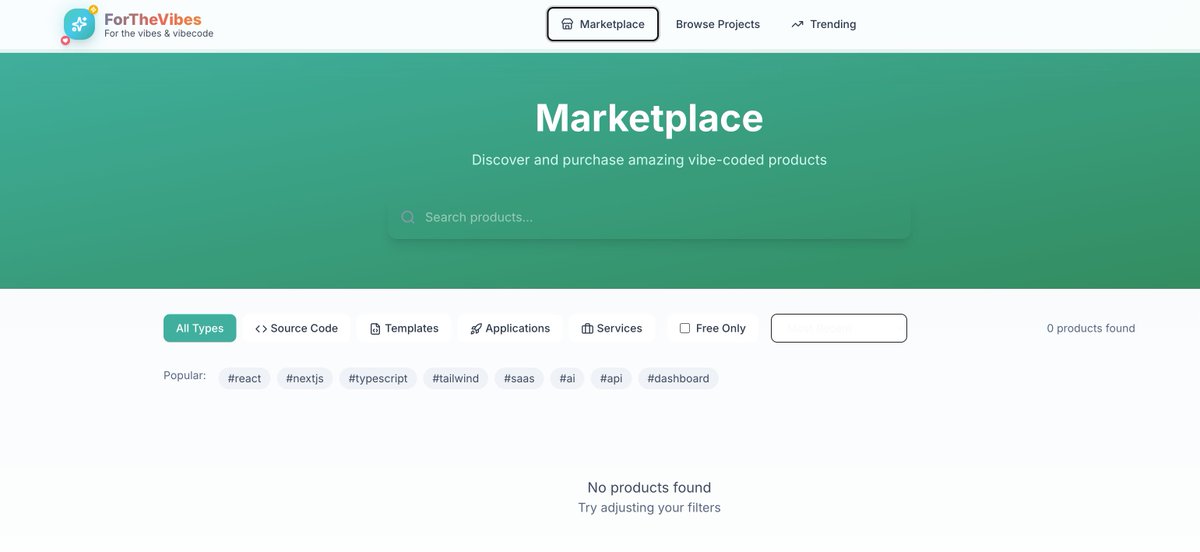Click the 'Popular:' label
Screen dimensions: 1200x552
click(185, 376)
